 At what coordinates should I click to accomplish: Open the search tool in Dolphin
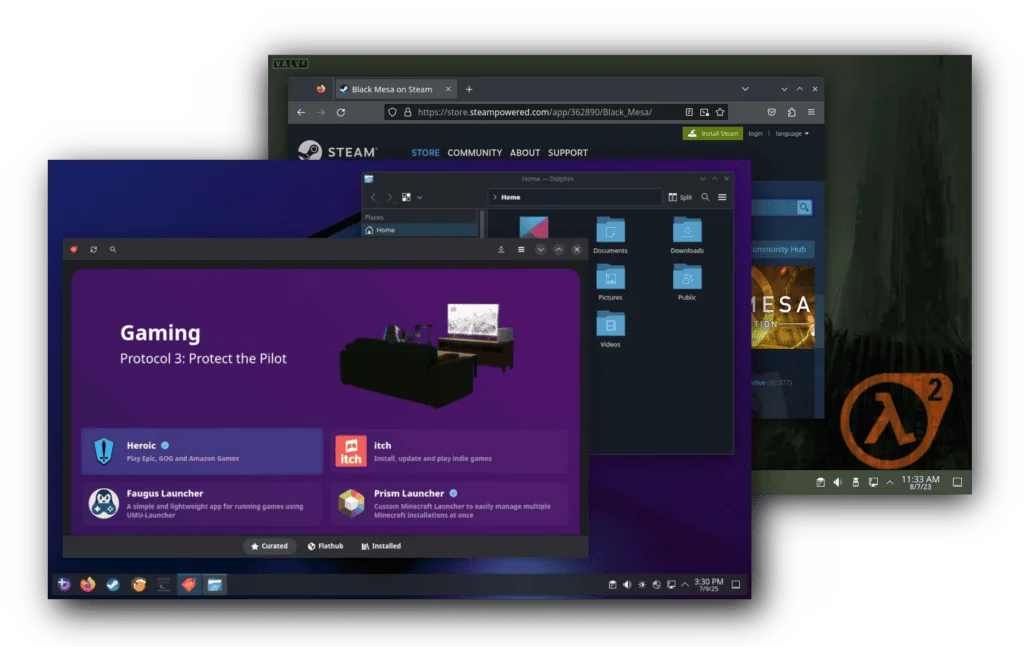click(704, 197)
